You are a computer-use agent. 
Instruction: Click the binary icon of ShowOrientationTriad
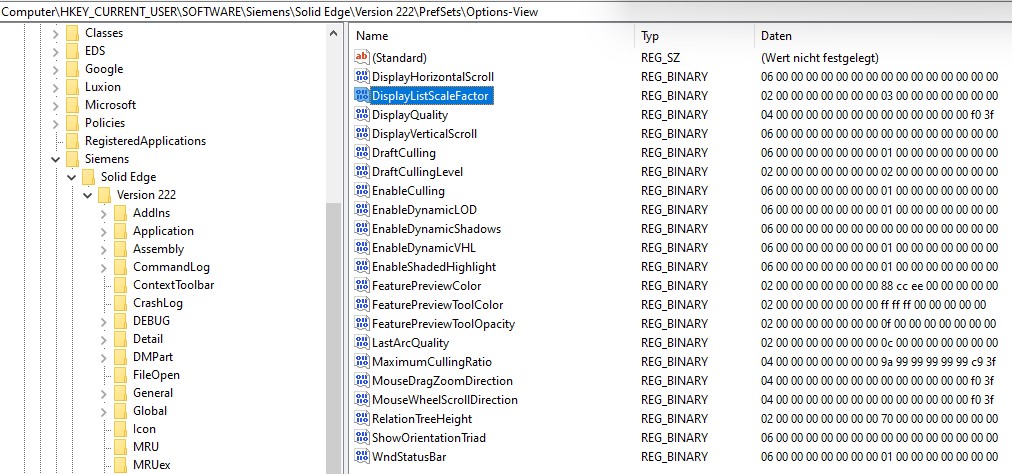coord(361,438)
